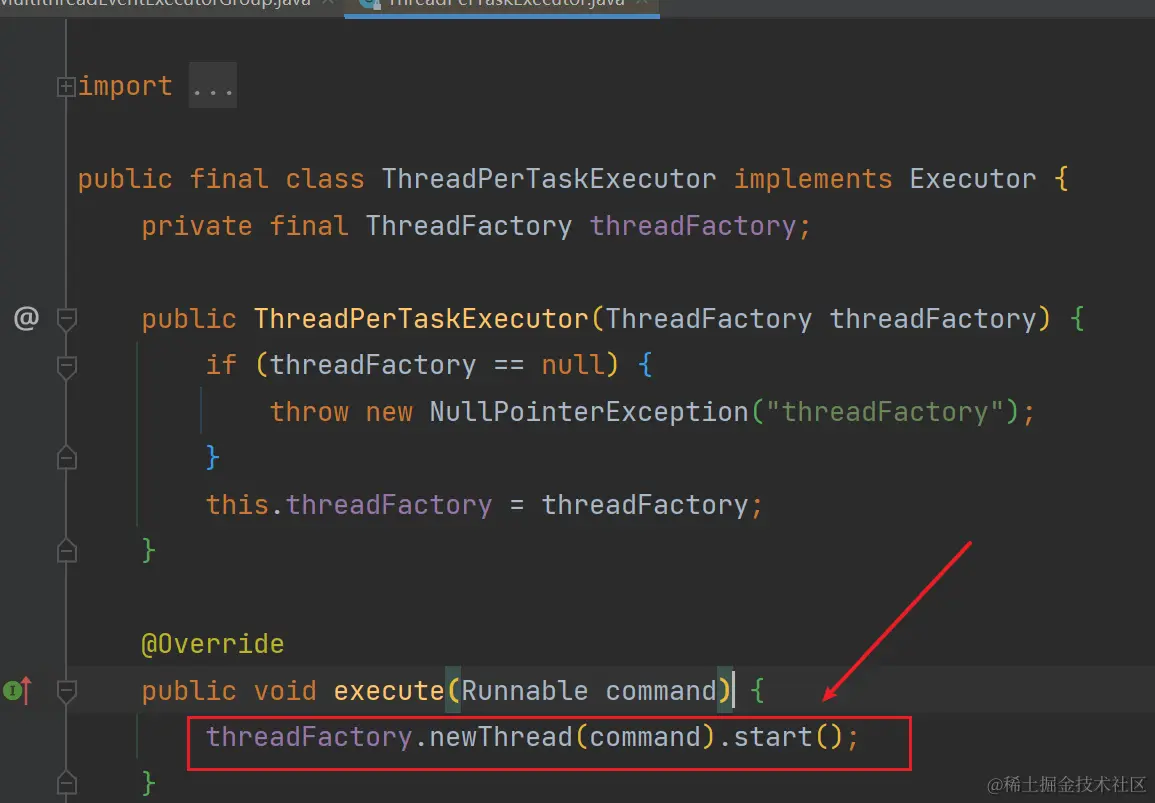
Task: Click threadFactory field name in private declaration
Action: pos(692,225)
